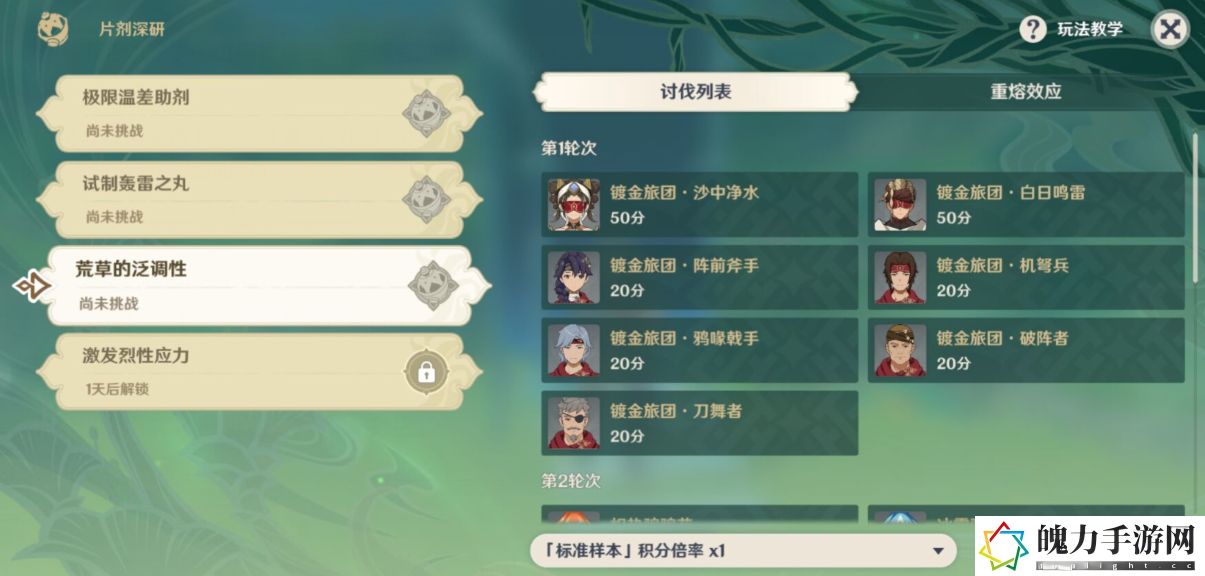Select the 极限温差助剂 challenge
1205x576 pixels.
pos(259,114)
